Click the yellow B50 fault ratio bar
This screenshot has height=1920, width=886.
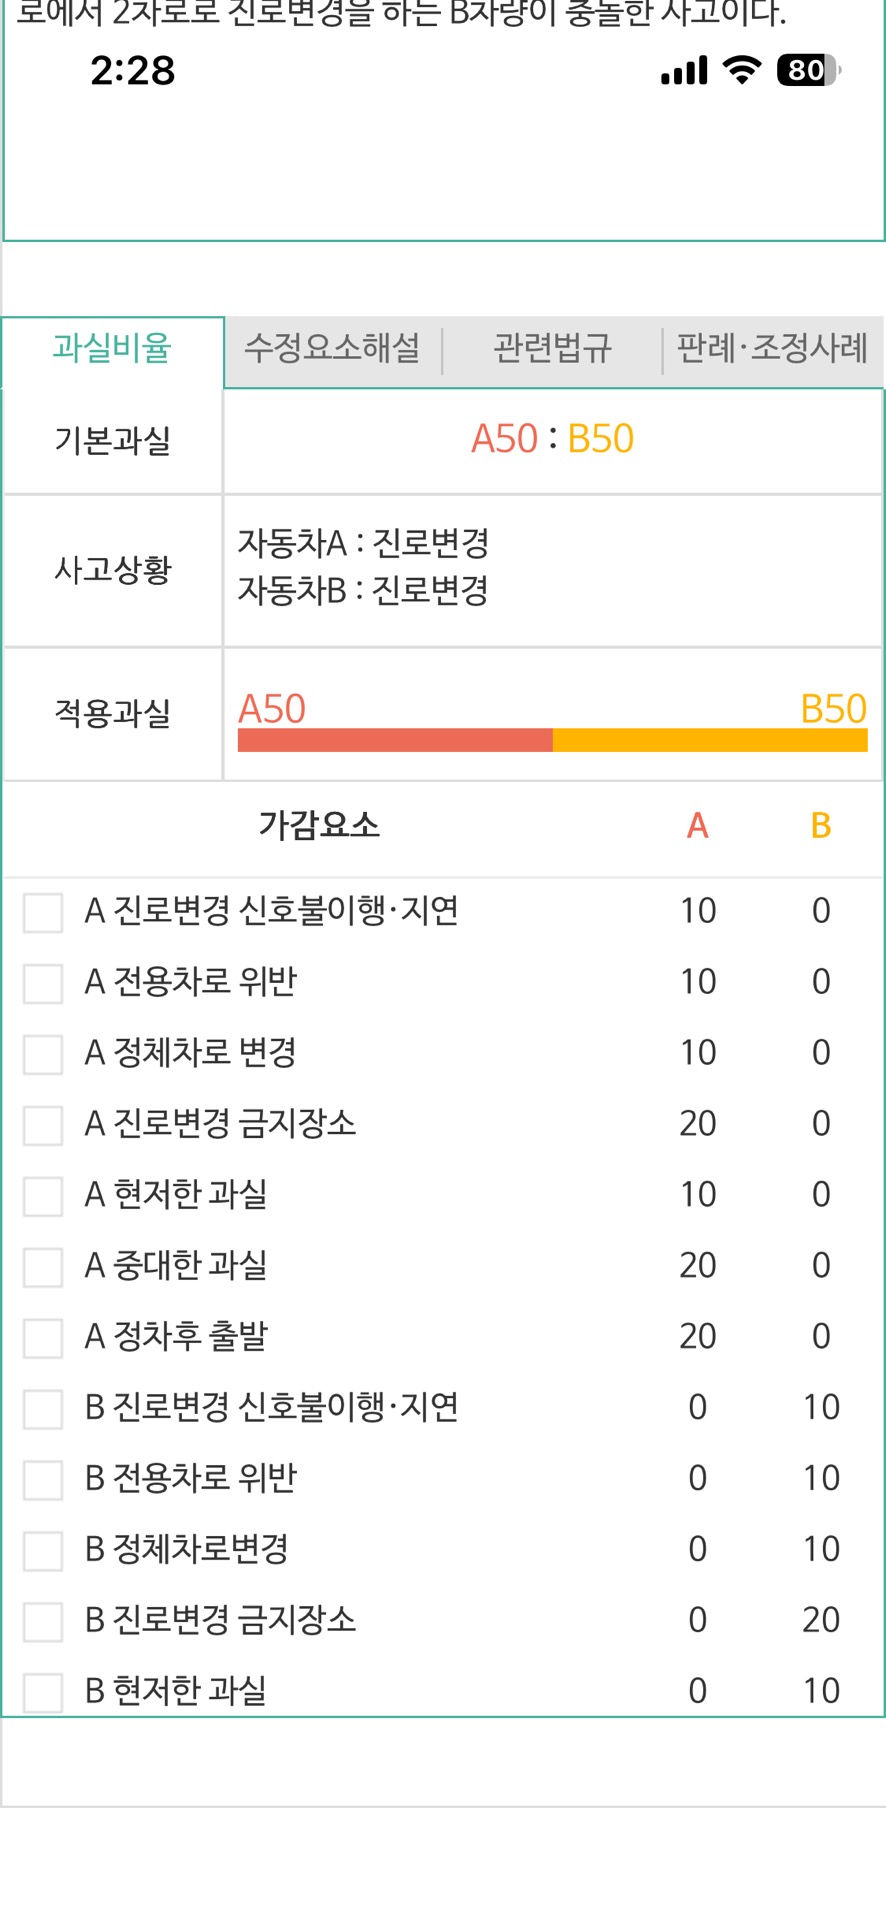pos(710,740)
